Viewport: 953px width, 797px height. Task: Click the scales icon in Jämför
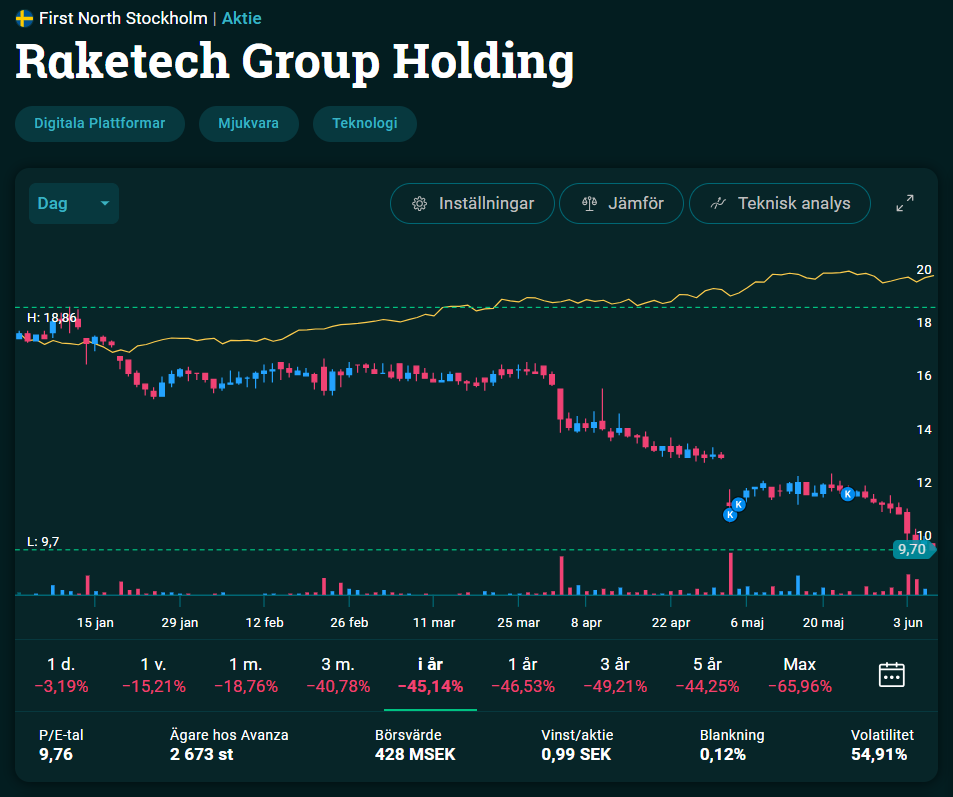[590, 204]
